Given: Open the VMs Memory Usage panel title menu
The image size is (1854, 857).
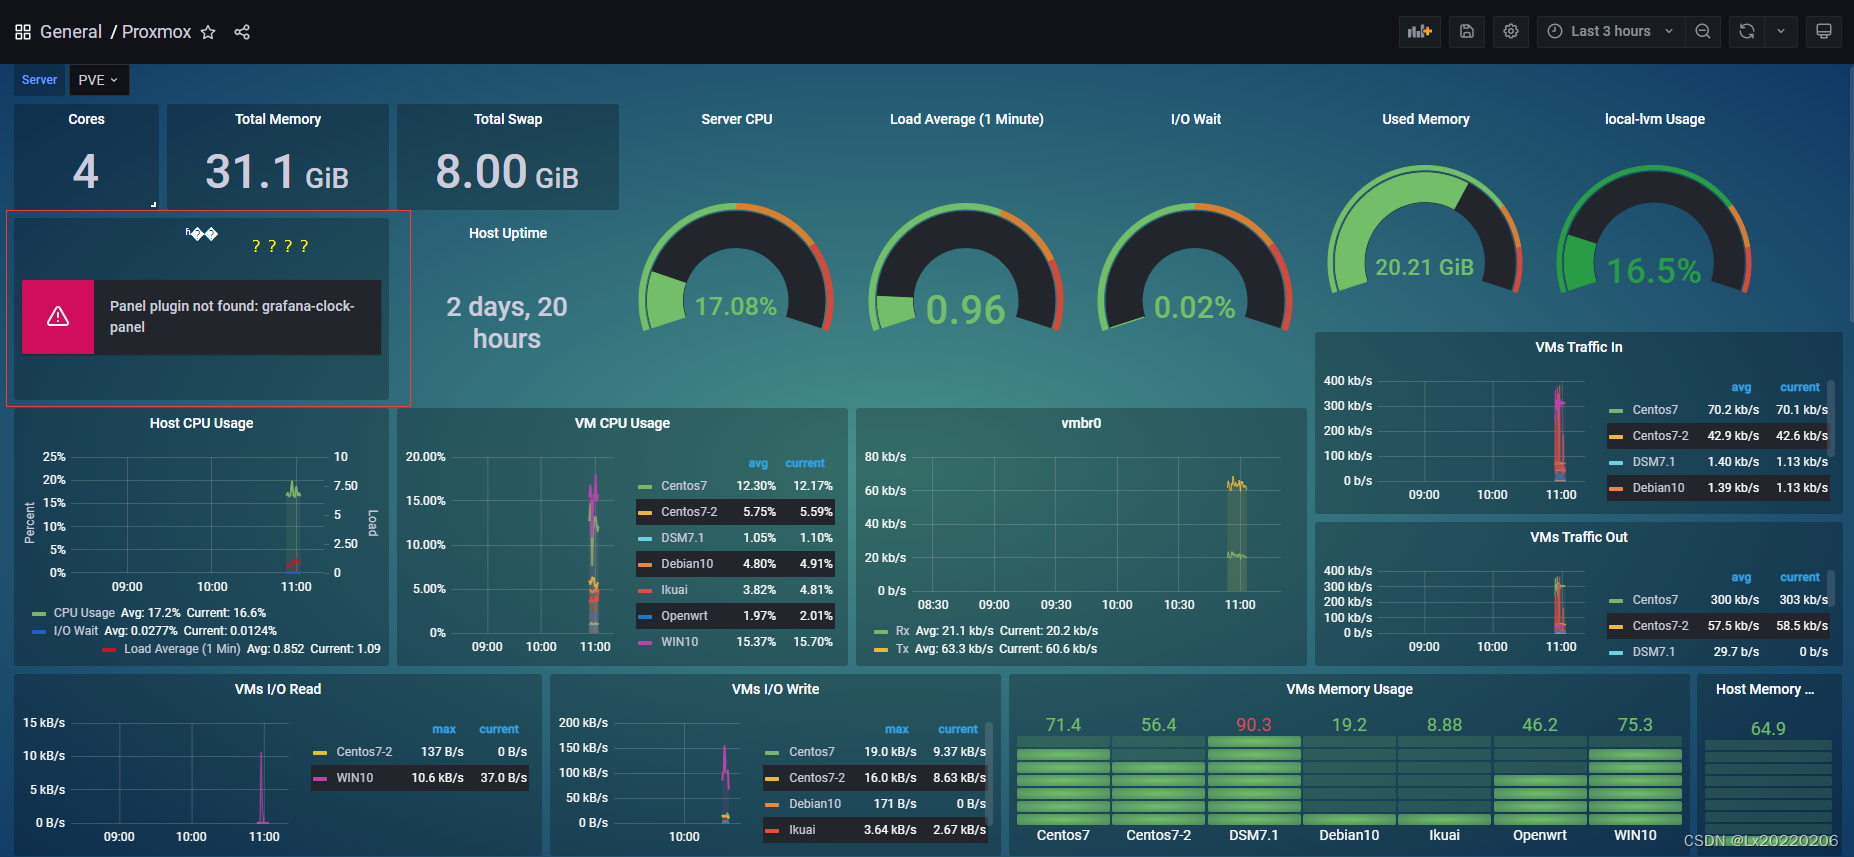Looking at the screenshot, I should coord(1349,689).
